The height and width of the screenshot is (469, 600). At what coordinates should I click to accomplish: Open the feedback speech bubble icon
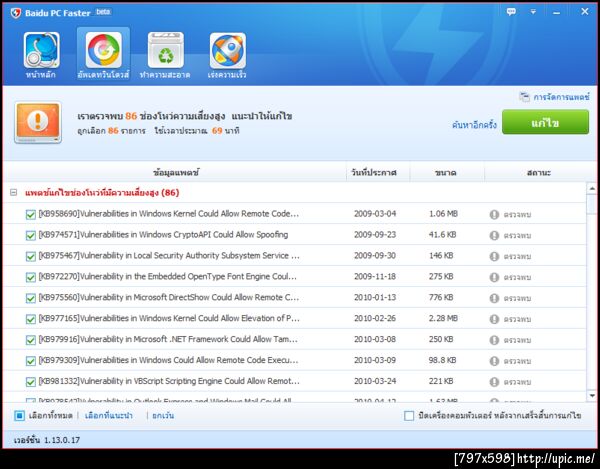tap(511, 11)
